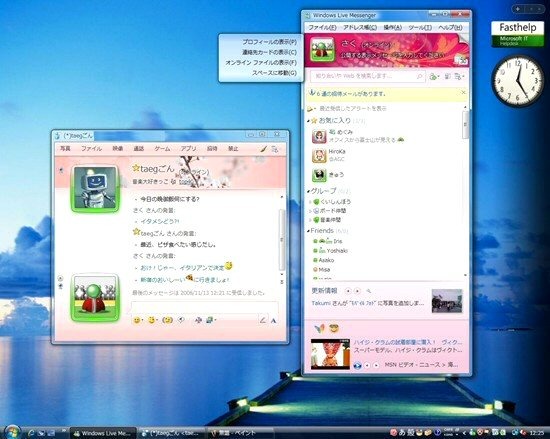
Task: Select スペースに移動(G) in the popup menu
Action: pos(274,73)
